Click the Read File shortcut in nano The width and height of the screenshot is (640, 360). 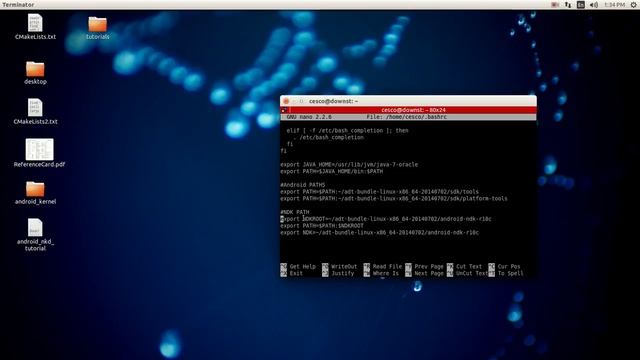tap(382, 267)
